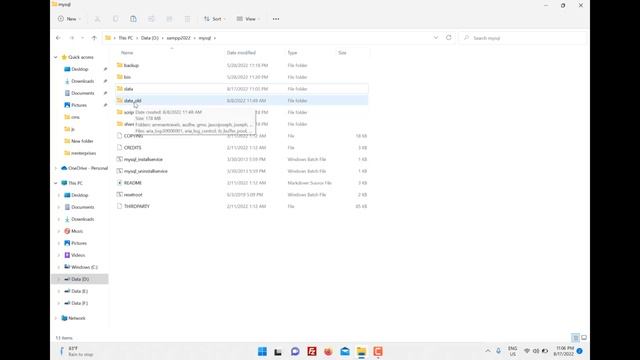Click the Copy toolbar icon
This screenshot has height=360, width=640.
point(116,19)
